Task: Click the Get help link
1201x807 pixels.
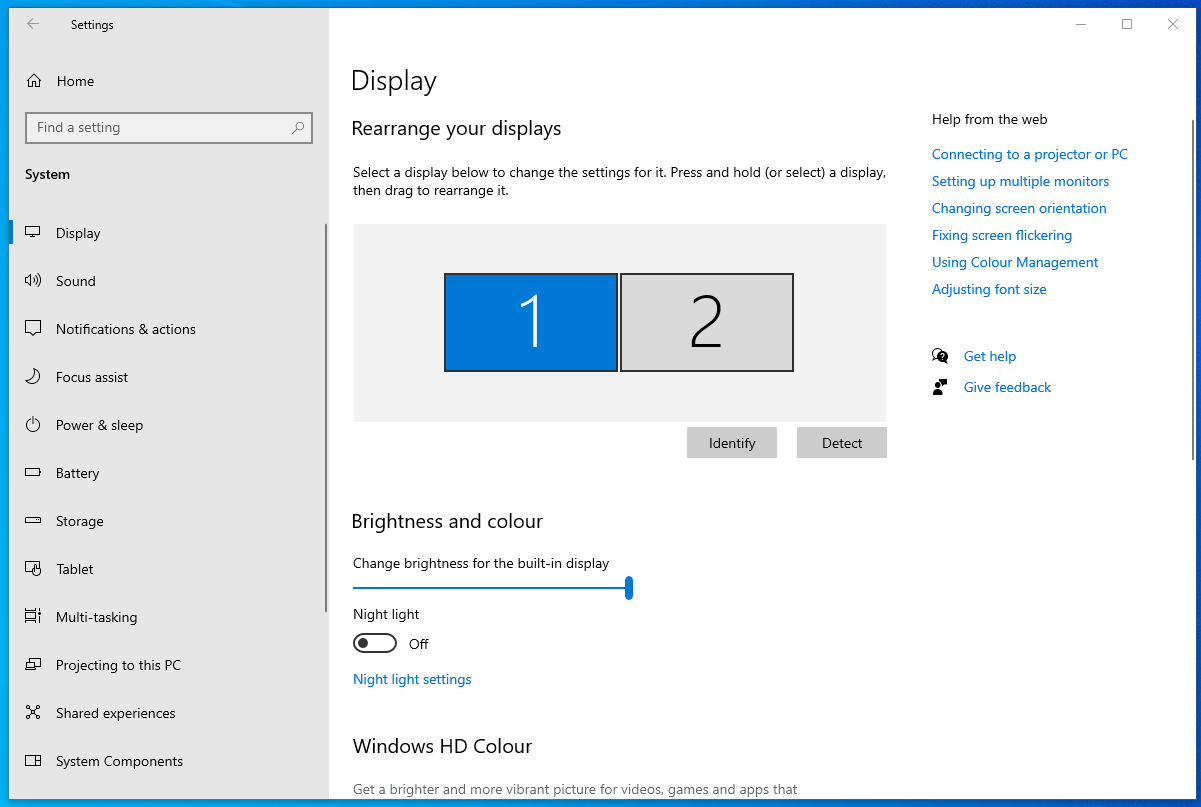Action: click(x=990, y=356)
